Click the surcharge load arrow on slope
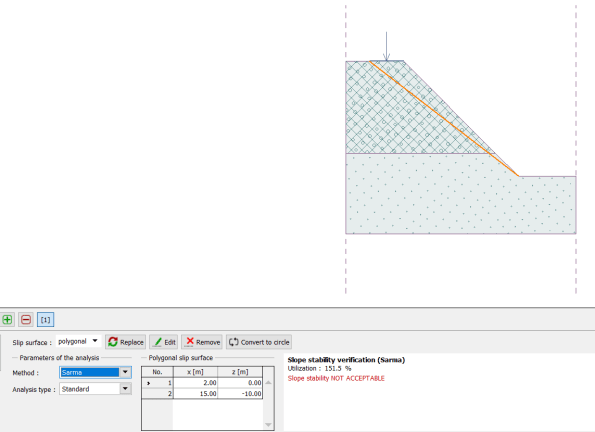Screen dimensions: 595x432 (386, 46)
